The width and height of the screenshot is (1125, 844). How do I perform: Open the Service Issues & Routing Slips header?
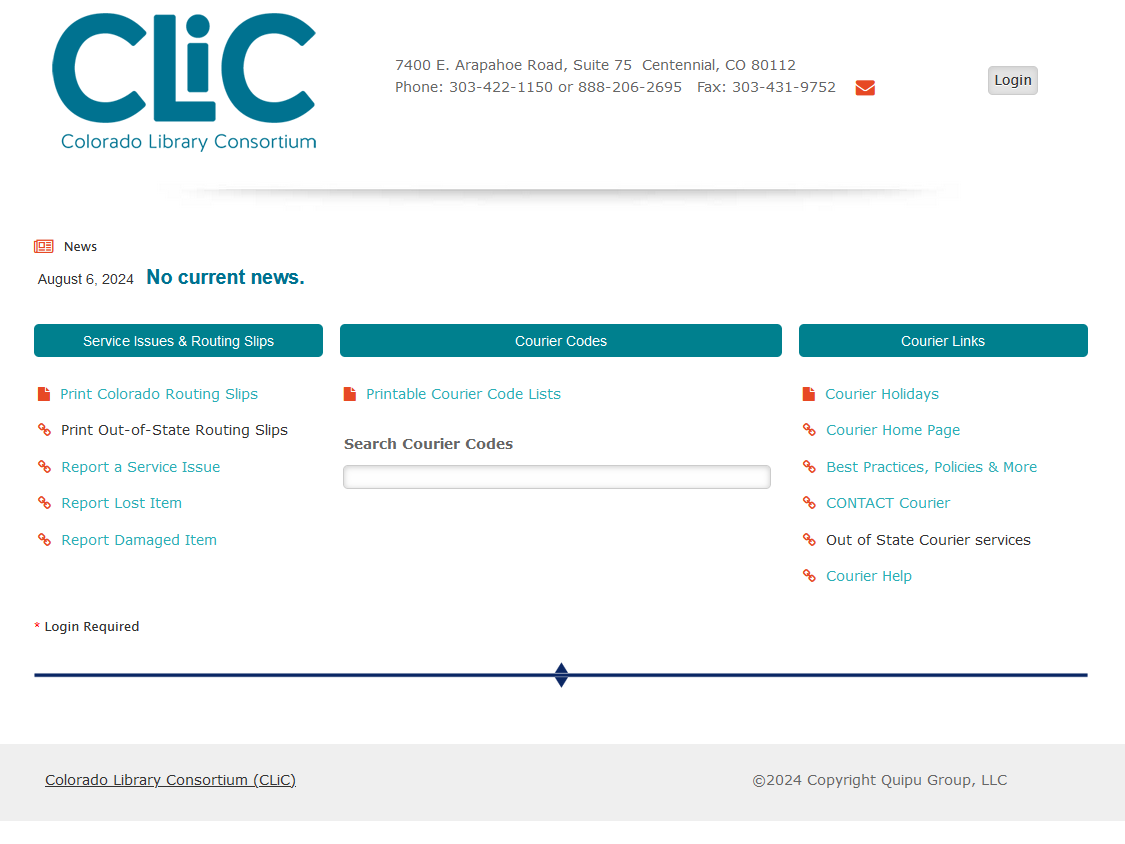pos(178,341)
